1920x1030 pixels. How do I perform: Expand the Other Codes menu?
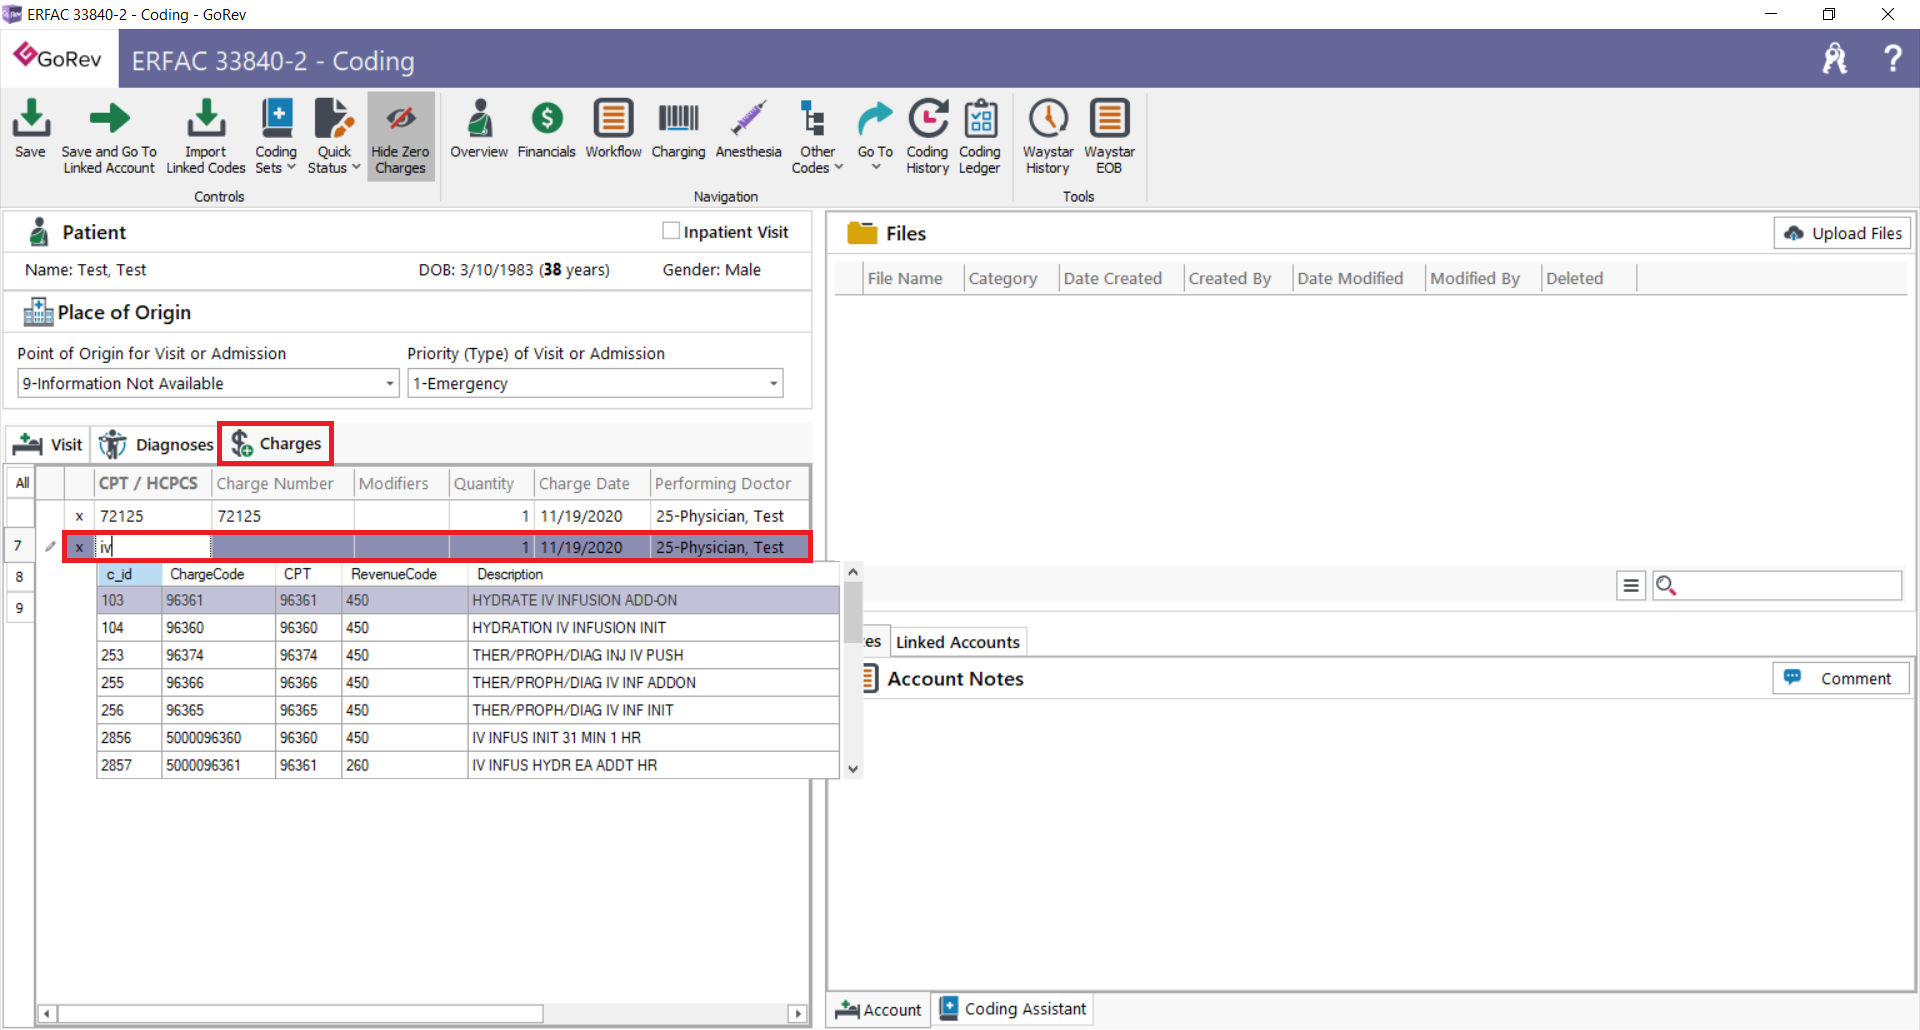tap(817, 137)
